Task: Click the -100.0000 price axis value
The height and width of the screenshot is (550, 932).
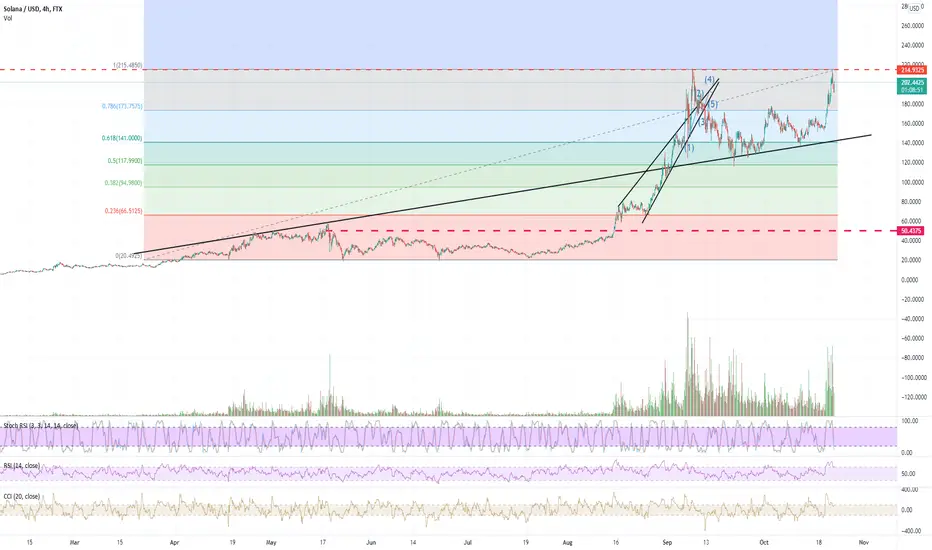Action: pos(913,378)
